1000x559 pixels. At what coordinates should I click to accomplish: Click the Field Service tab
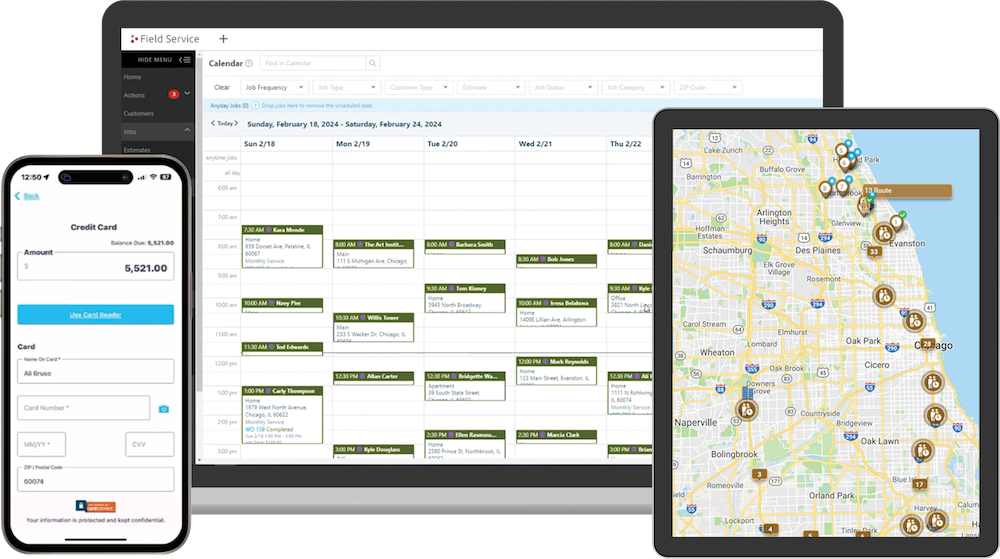[x=165, y=39]
